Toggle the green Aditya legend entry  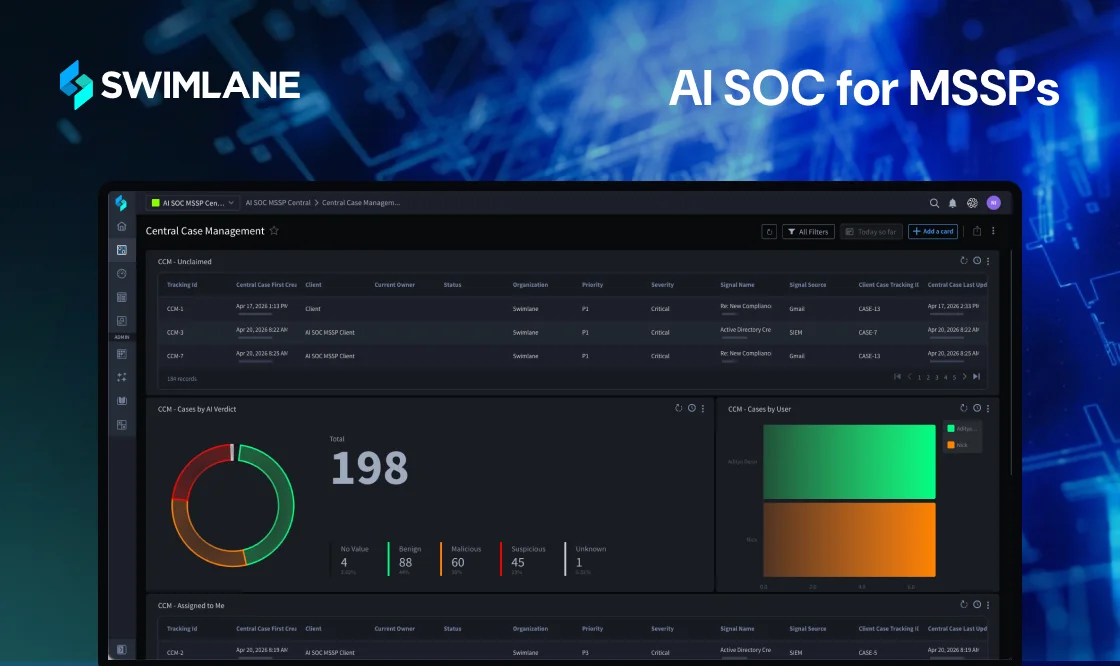click(x=961, y=429)
